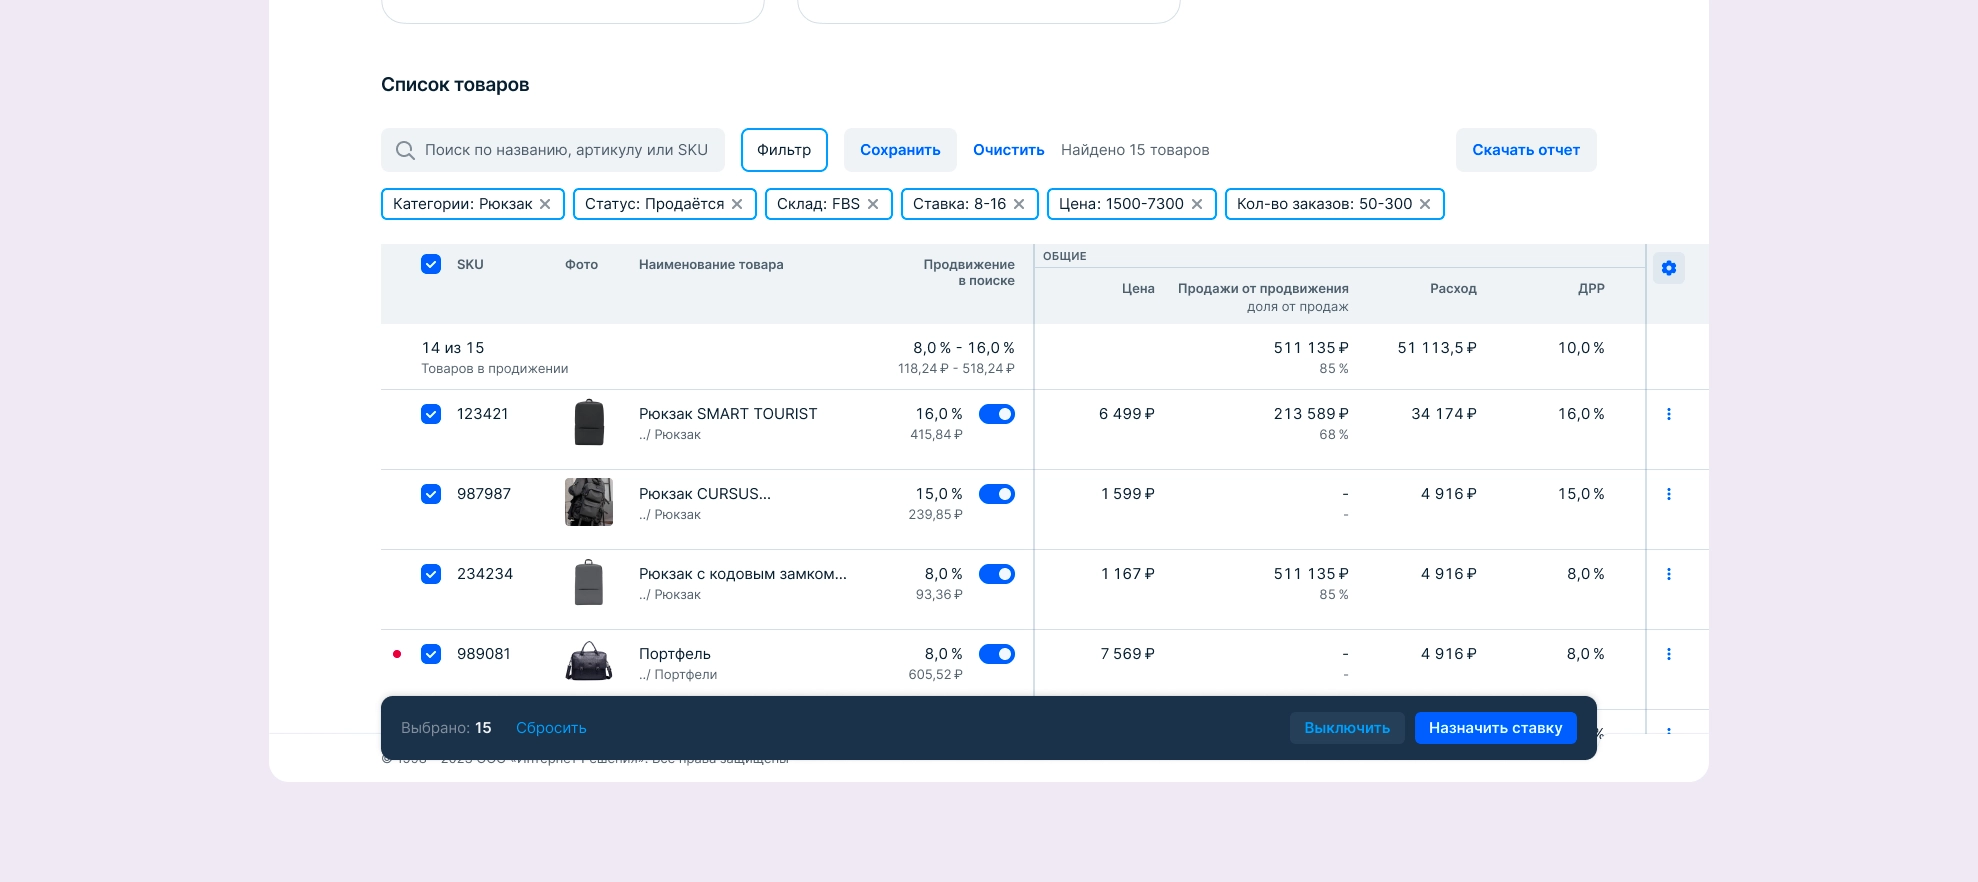This screenshot has height=882, width=1978.
Task: Disable promotion toggle for SKU 234234
Action: [x=997, y=574]
